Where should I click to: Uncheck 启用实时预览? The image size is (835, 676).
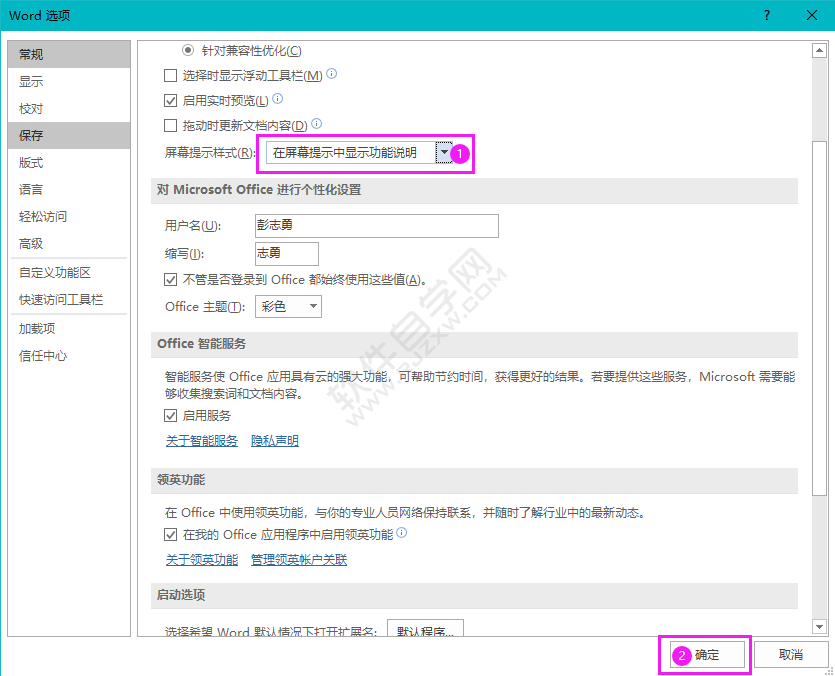tap(172, 99)
